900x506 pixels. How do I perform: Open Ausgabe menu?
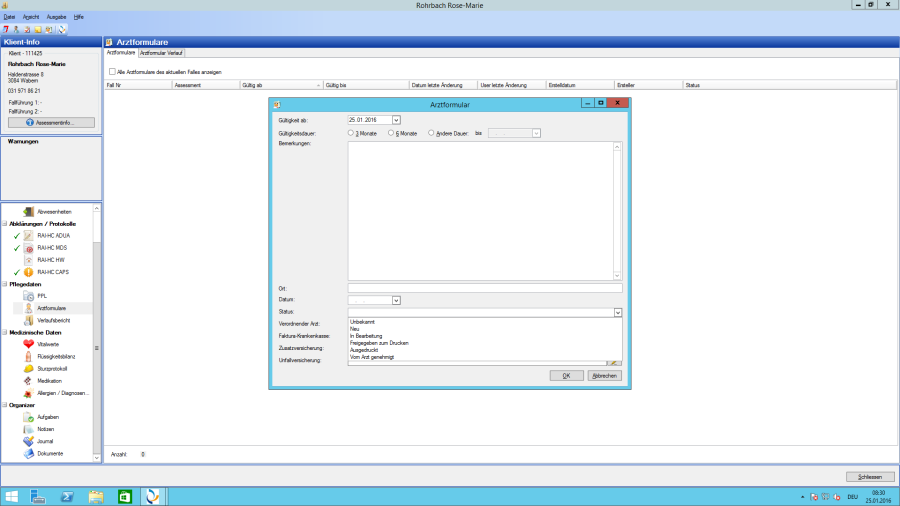56,17
